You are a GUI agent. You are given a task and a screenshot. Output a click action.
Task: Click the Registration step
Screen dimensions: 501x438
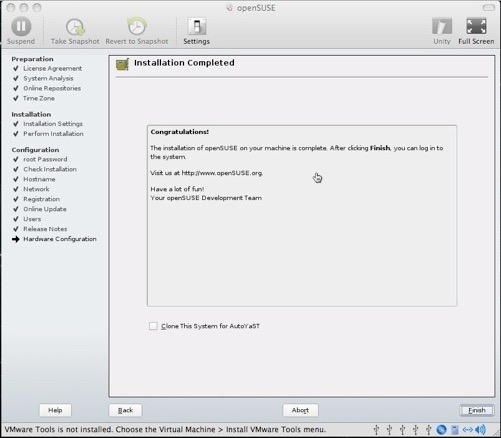point(41,199)
